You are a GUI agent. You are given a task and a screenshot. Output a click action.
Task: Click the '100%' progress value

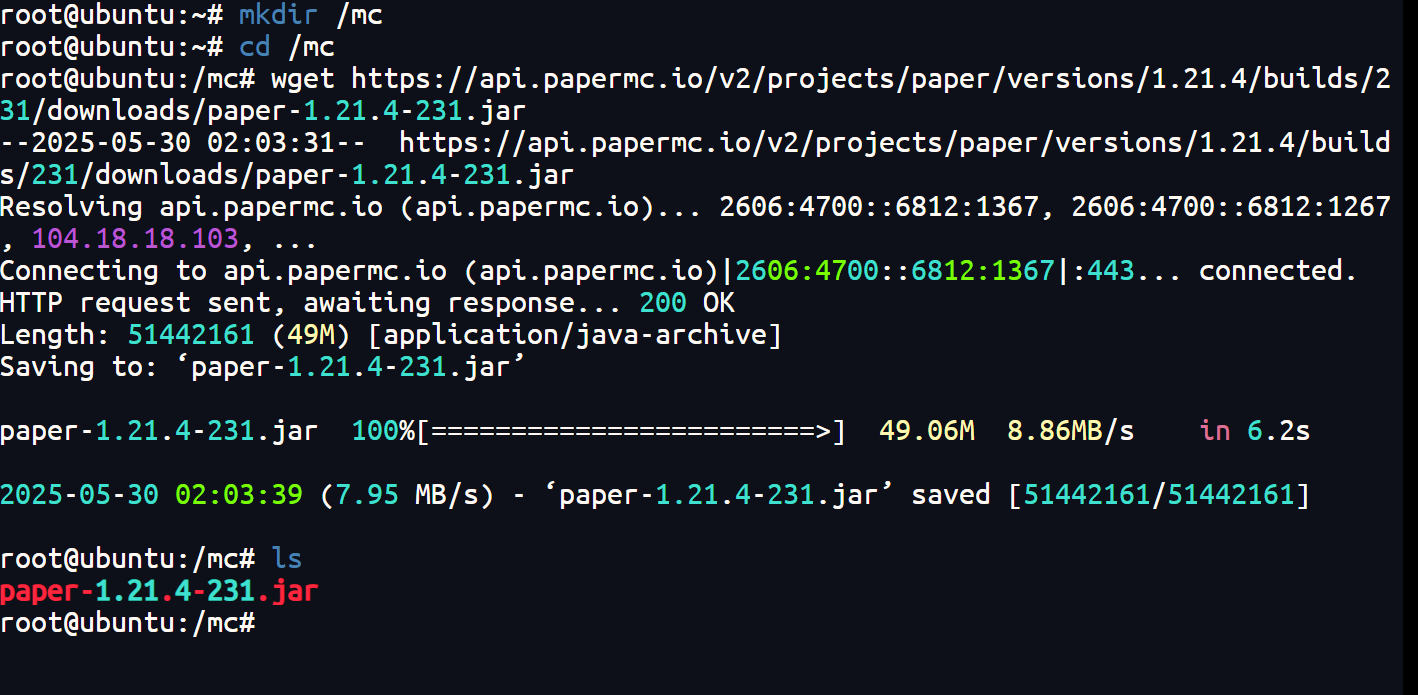click(x=383, y=431)
